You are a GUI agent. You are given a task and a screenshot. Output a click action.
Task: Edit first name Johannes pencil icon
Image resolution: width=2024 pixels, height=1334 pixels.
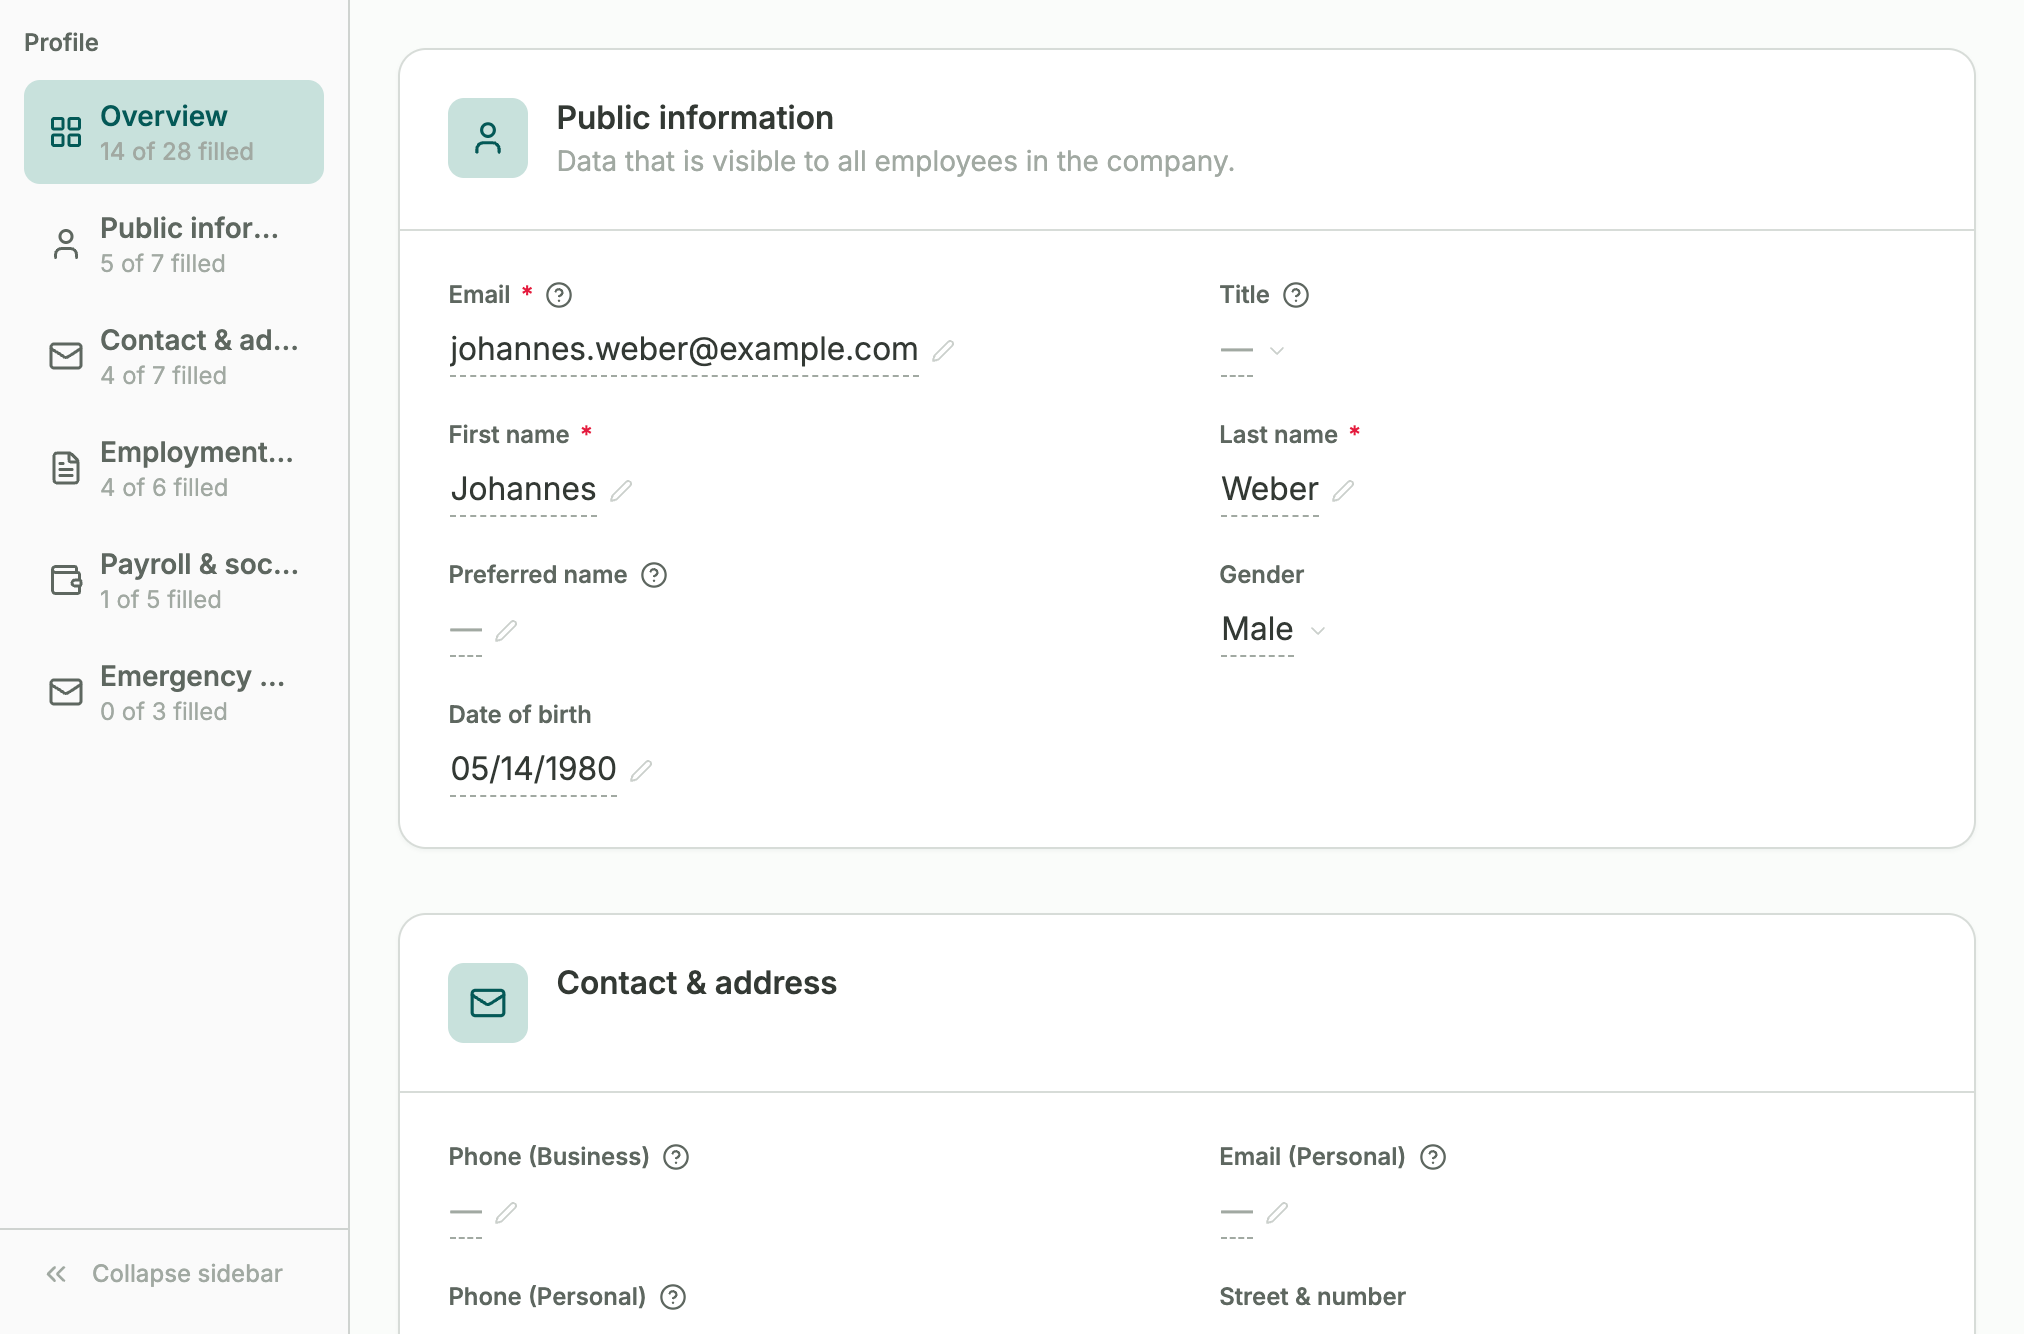pos(621,490)
